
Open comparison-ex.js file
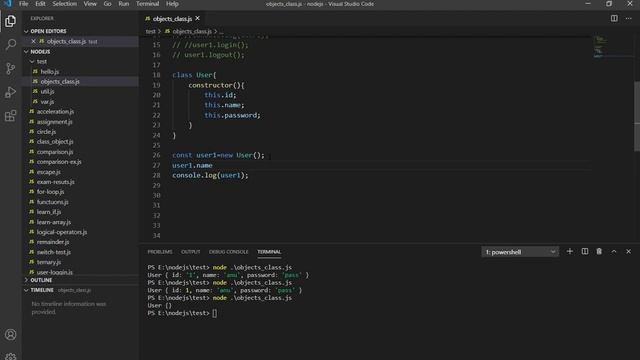[59, 162]
